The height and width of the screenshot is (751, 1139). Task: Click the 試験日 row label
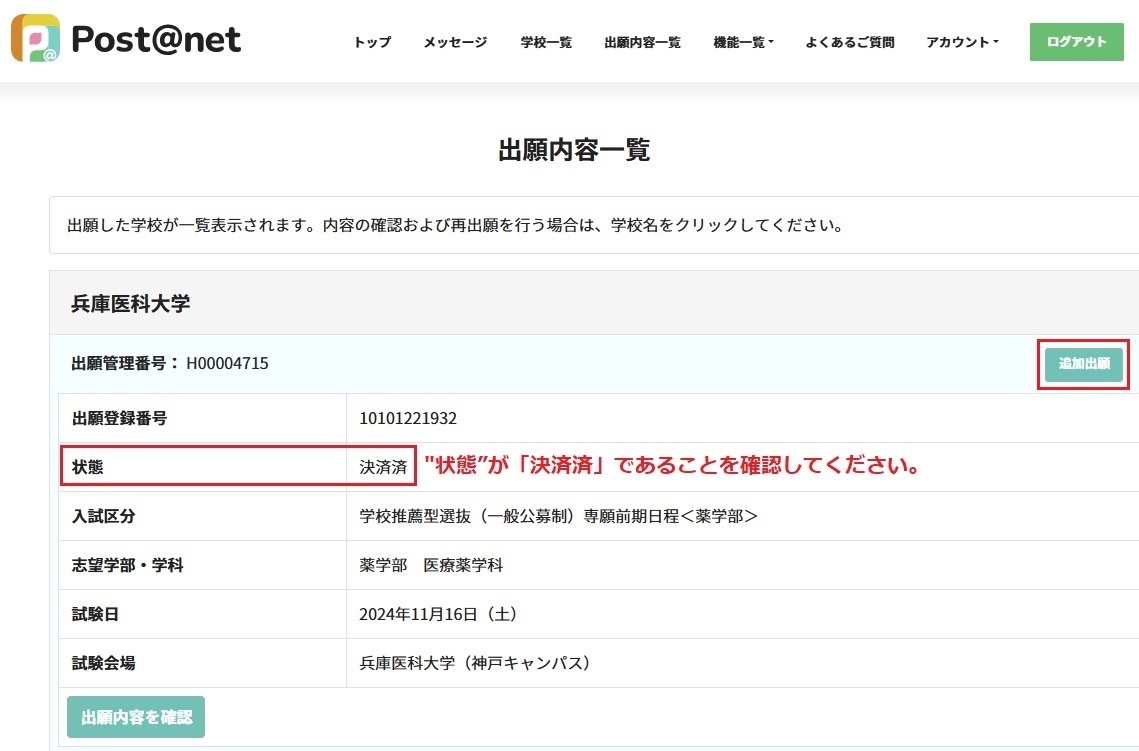(x=95, y=614)
